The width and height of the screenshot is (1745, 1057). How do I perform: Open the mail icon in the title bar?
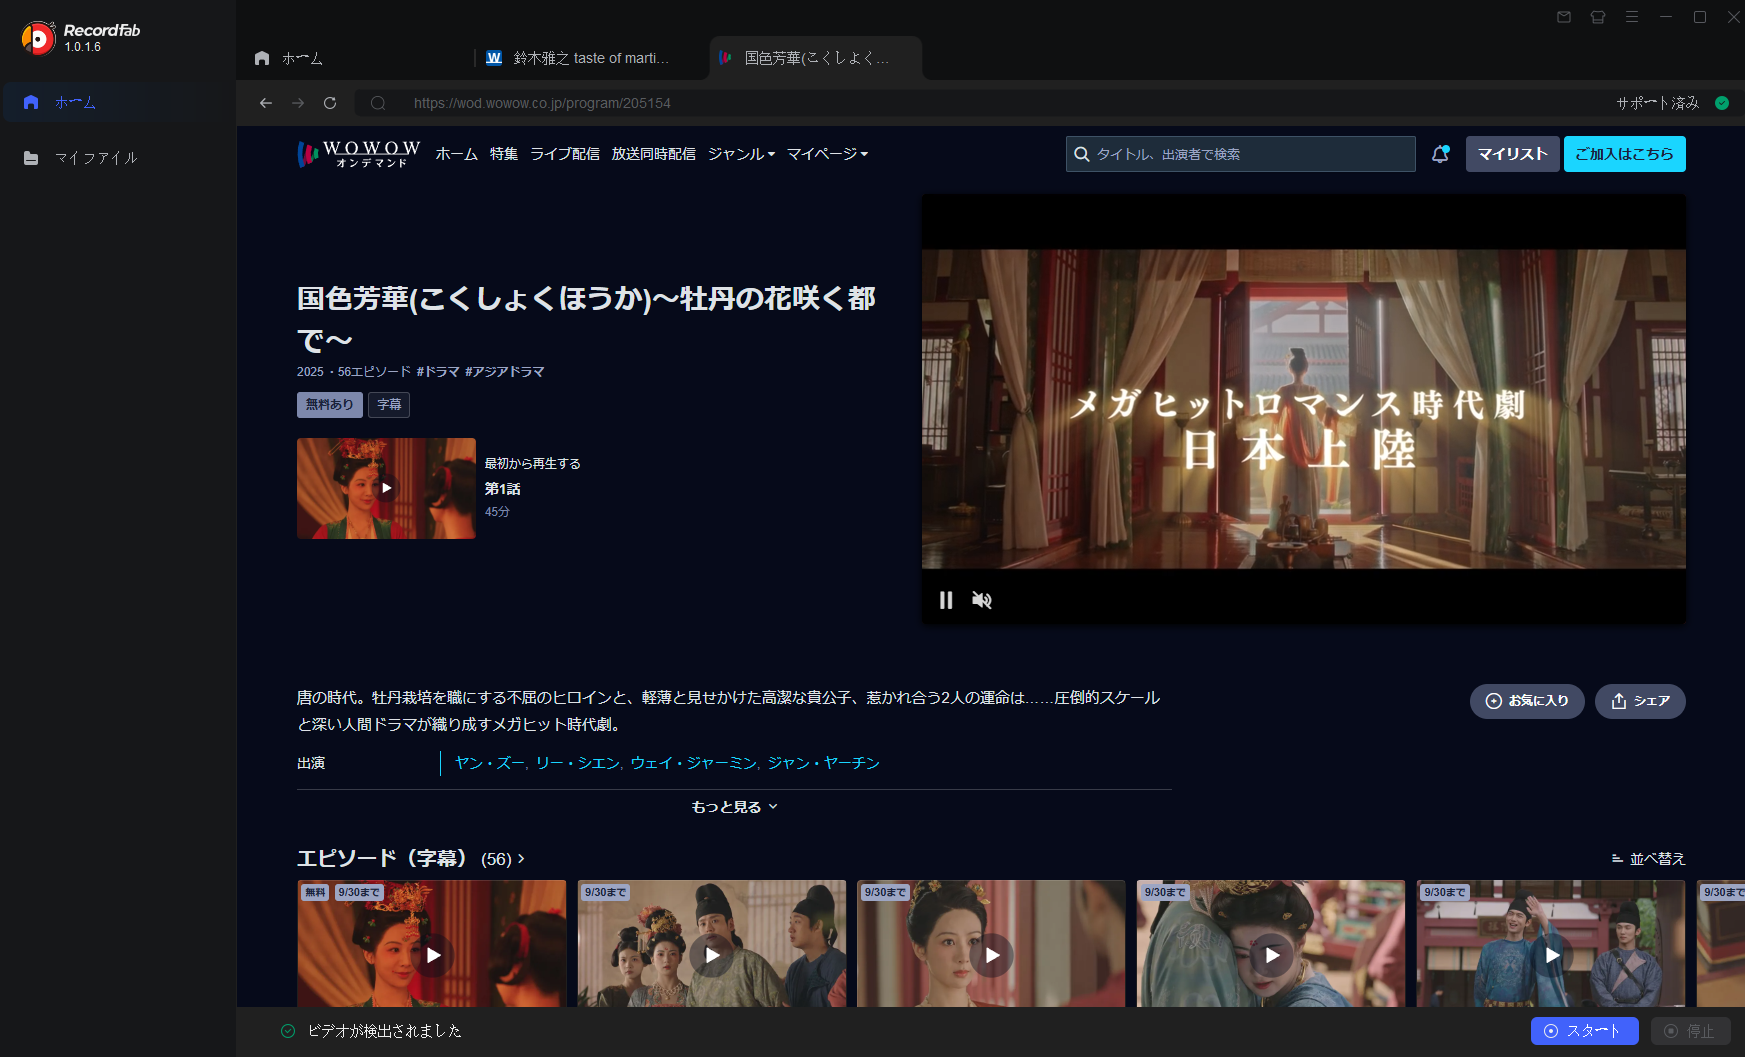pos(1564,17)
